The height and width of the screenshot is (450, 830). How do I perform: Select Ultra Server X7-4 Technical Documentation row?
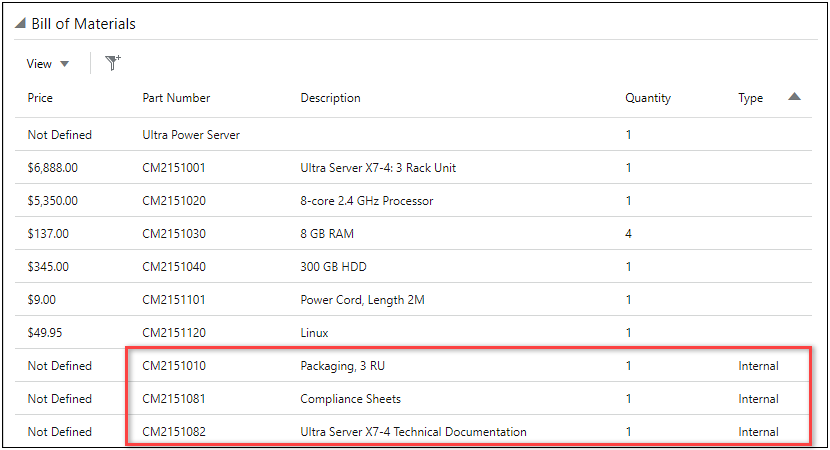coord(413,432)
